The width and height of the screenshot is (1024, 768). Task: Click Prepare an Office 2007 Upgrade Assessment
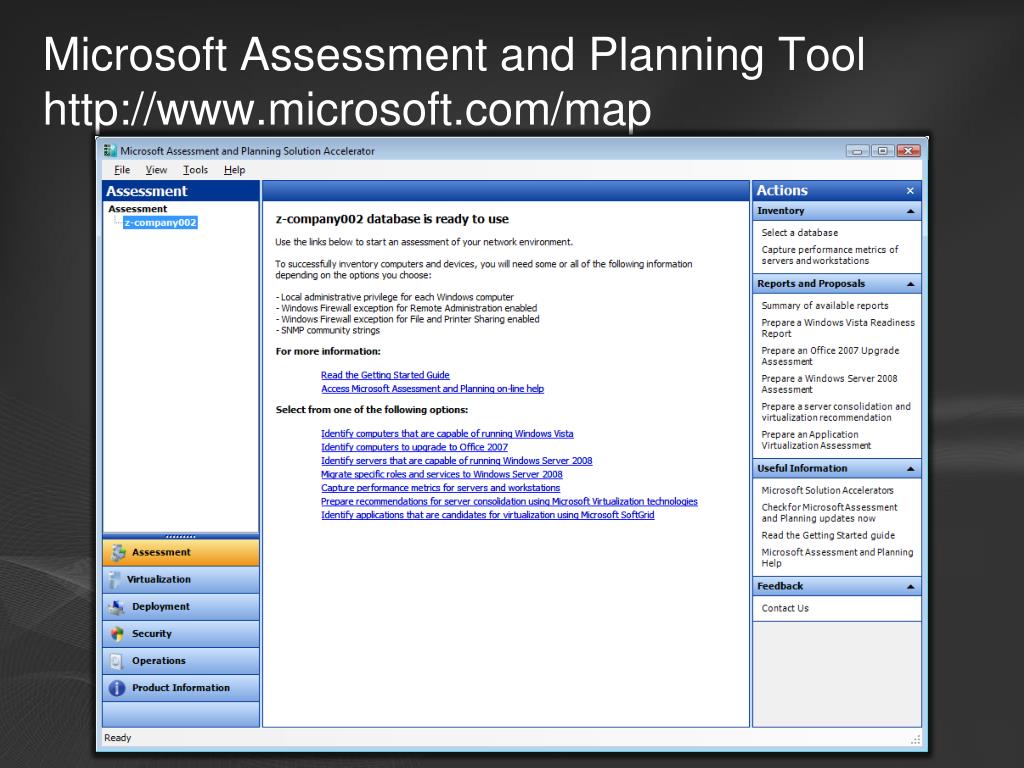(830, 356)
